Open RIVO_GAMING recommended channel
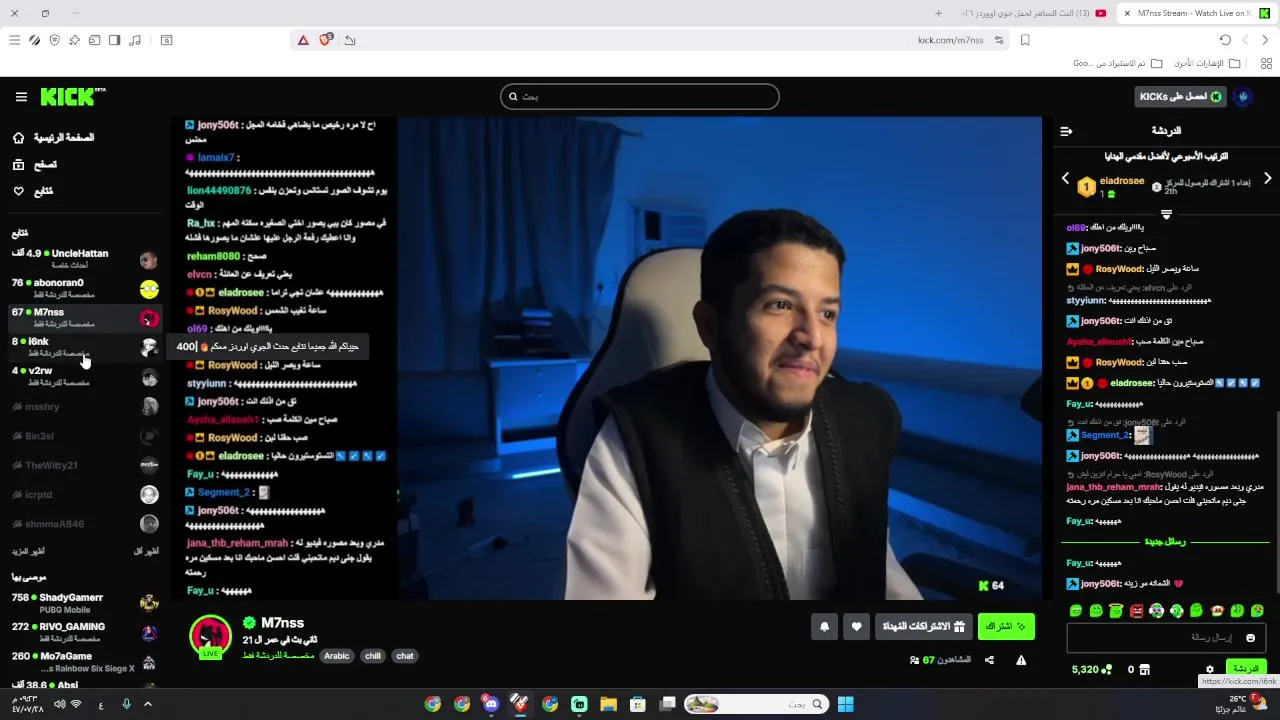This screenshot has width=1280, height=720. point(85,631)
